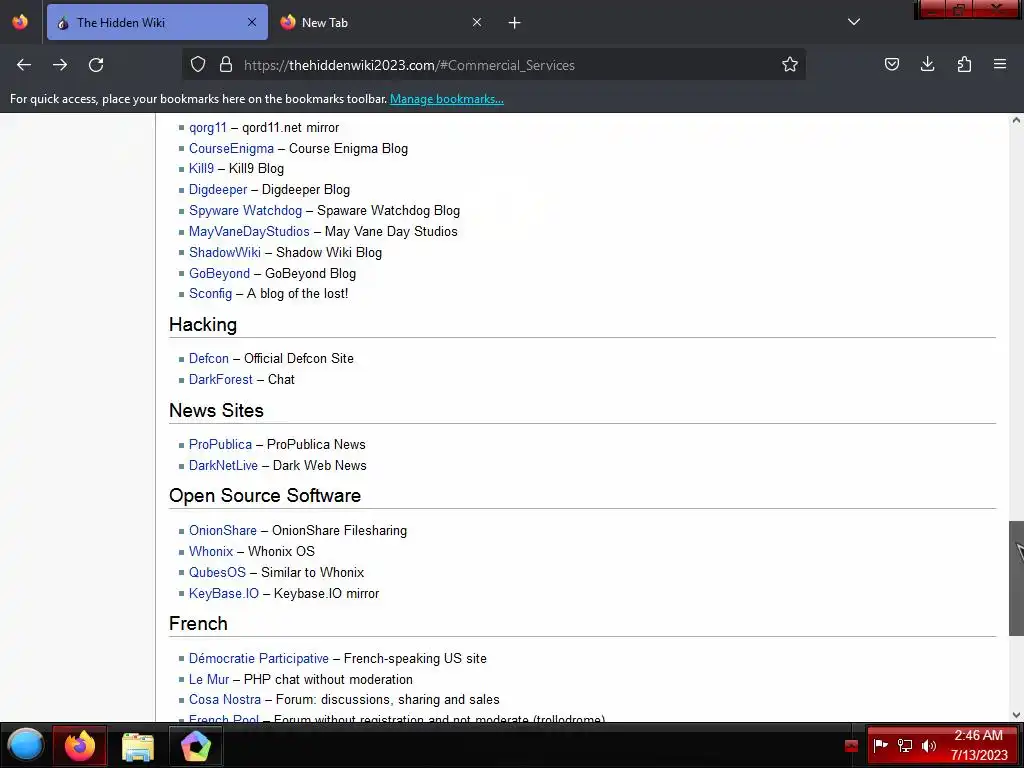This screenshot has width=1024, height=768.
Task: Open the Démocratie Participative link
Action: (x=259, y=658)
